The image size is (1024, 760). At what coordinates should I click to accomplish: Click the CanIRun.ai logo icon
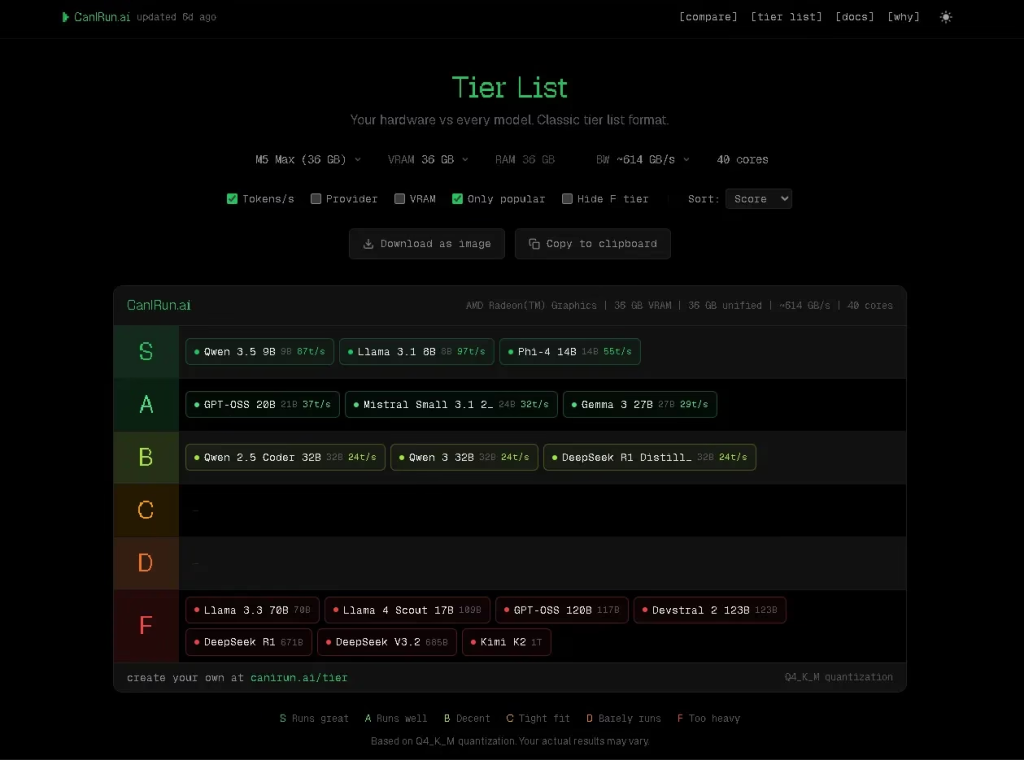point(66,17)
